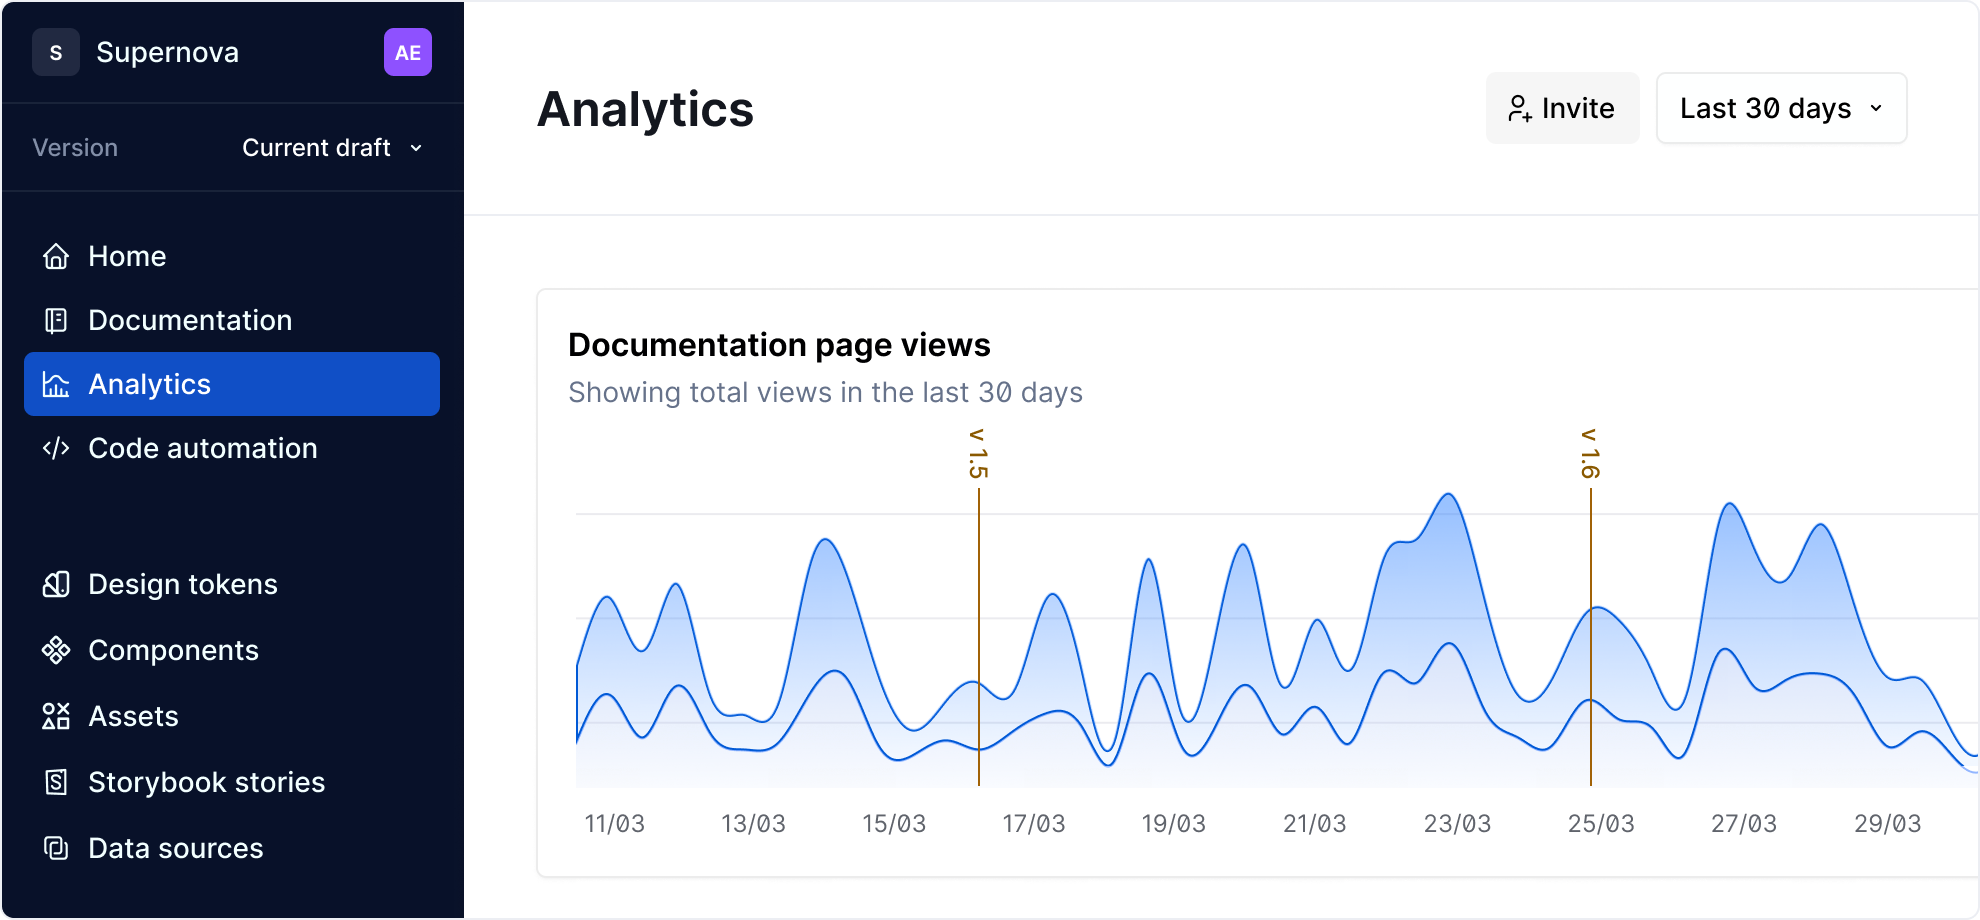Click the Analytics chart icon
The width and height of the screenshot is (1980, 920).
point(56,384)
